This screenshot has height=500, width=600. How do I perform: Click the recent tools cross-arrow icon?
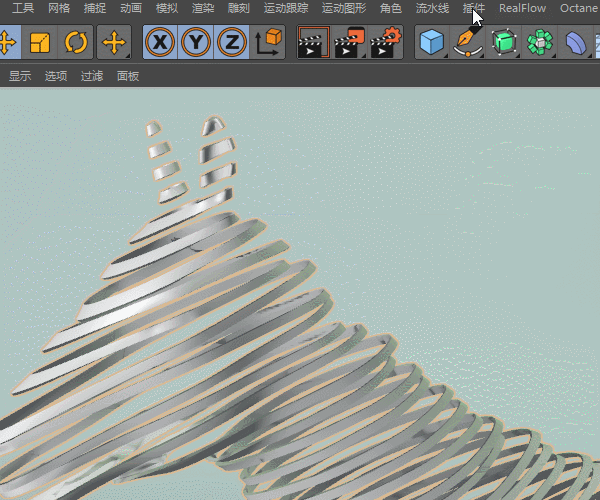pos(114,42)
